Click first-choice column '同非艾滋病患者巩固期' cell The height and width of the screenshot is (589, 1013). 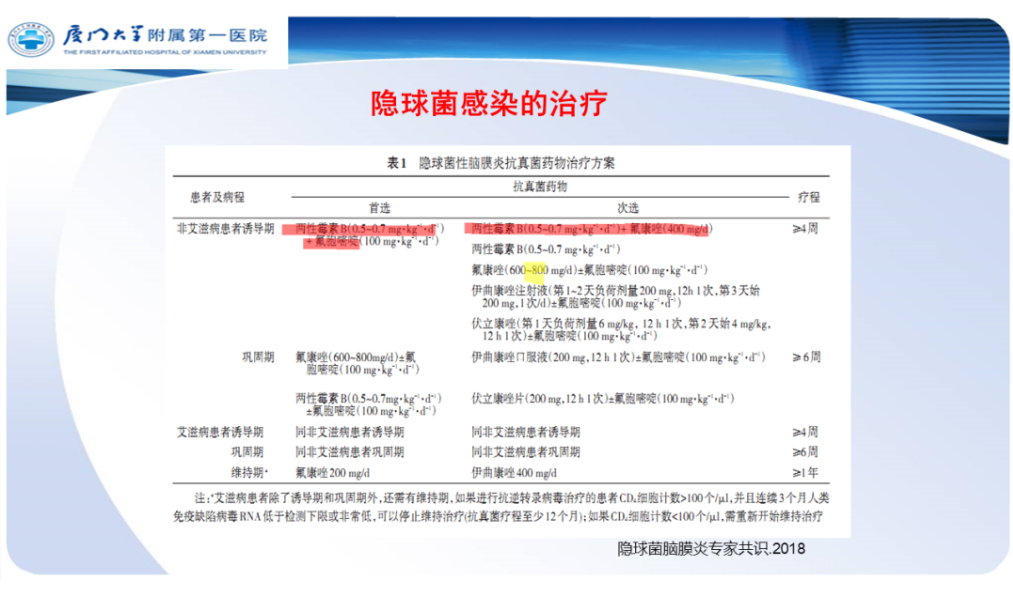[350, 452]
